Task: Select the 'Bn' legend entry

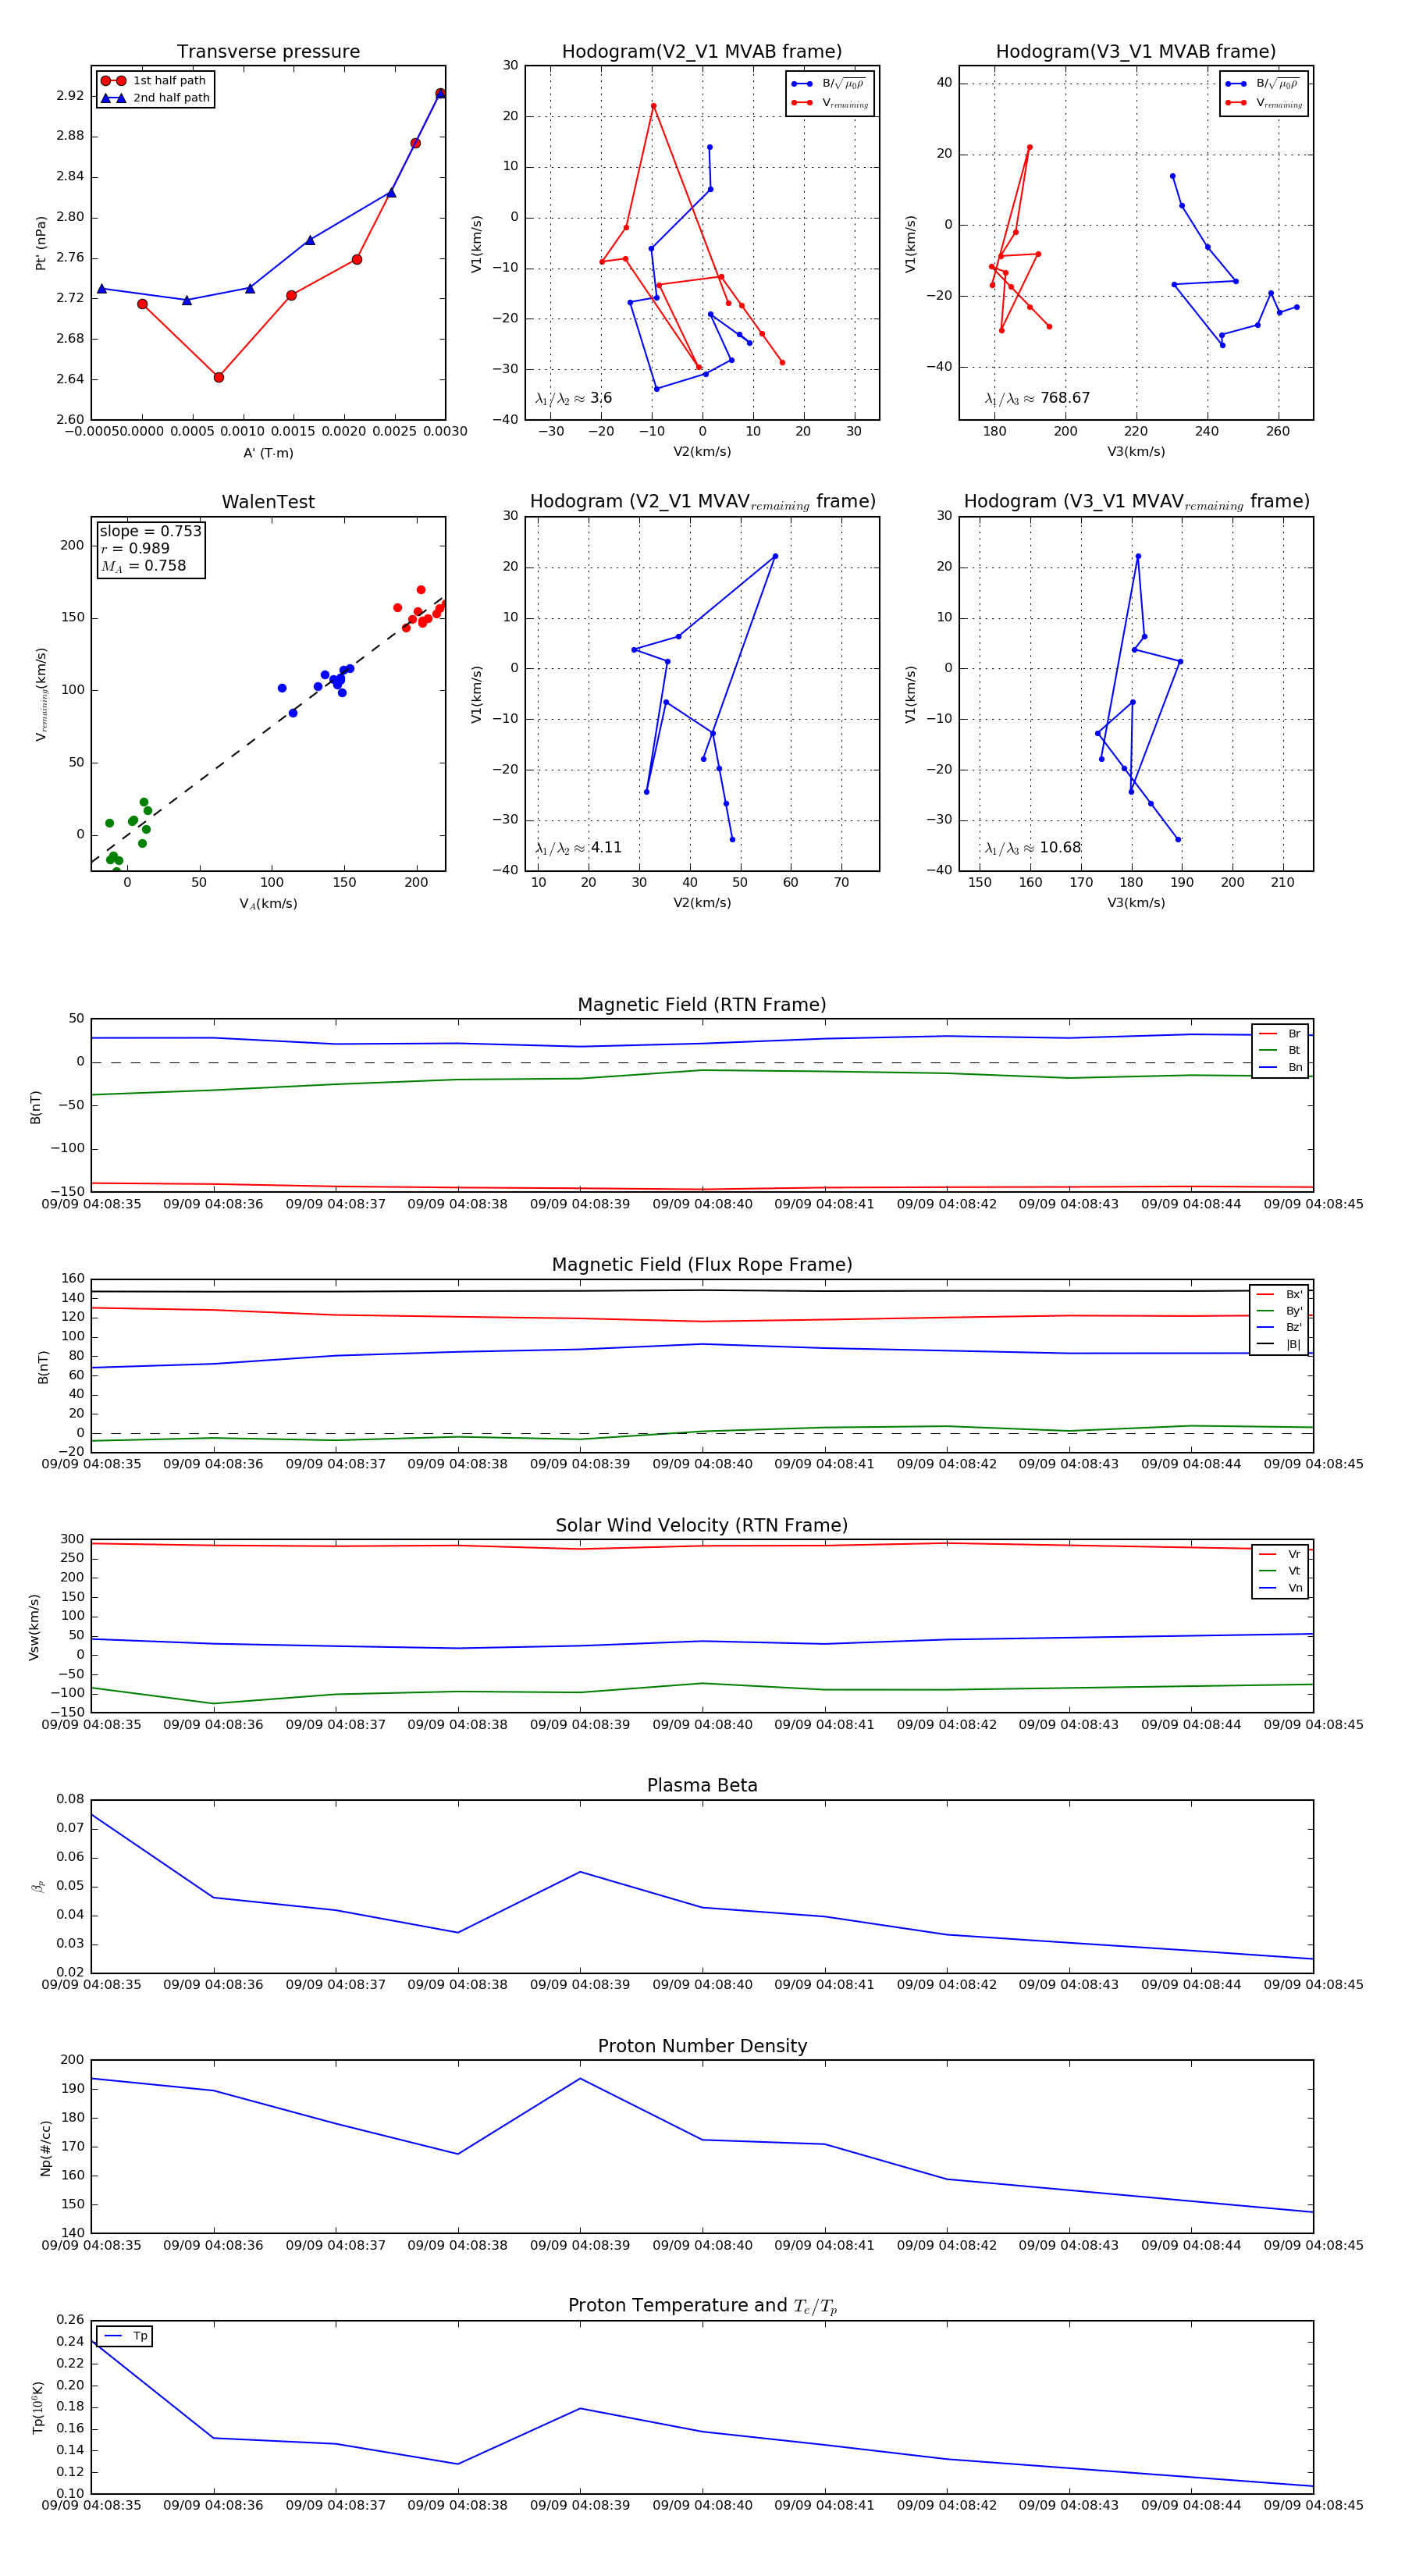Action: pyautogui.click(x=1280, y=1067)
